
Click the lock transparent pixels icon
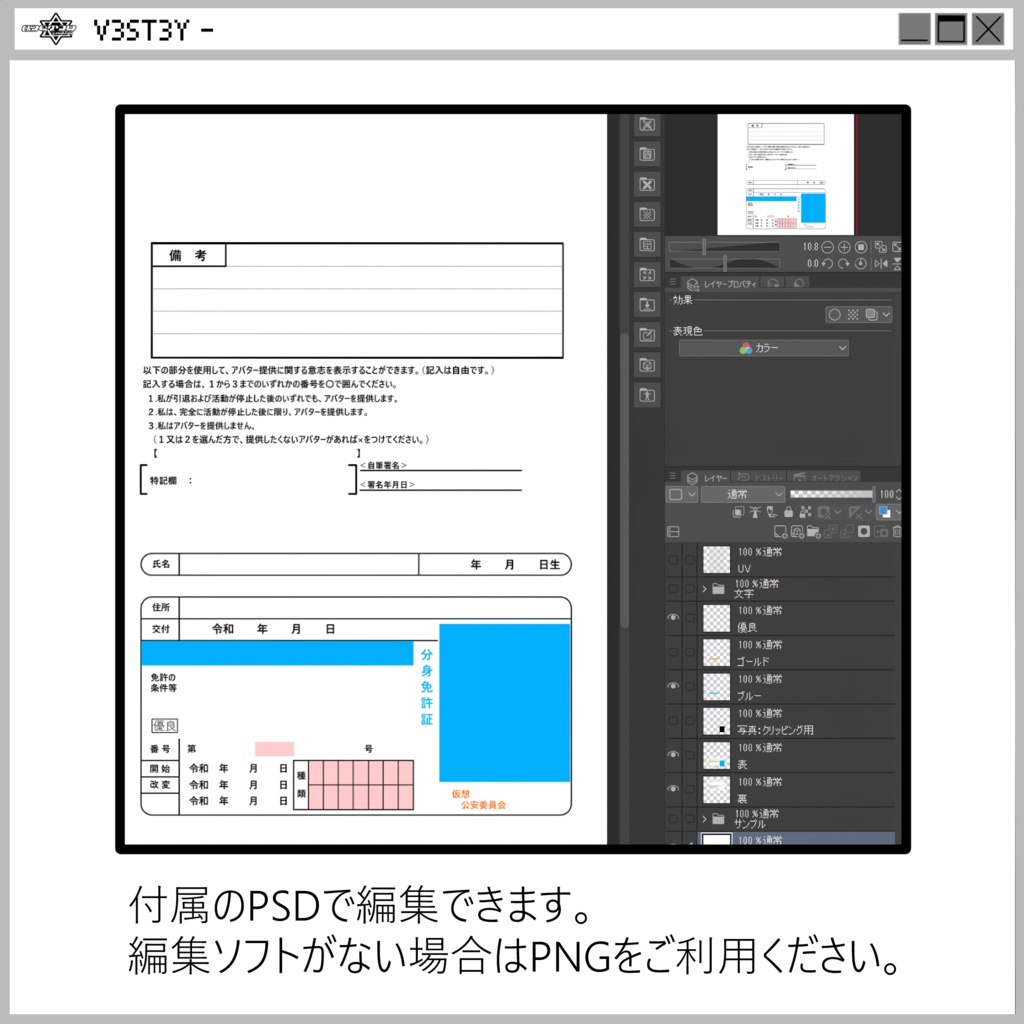point(806,512)
